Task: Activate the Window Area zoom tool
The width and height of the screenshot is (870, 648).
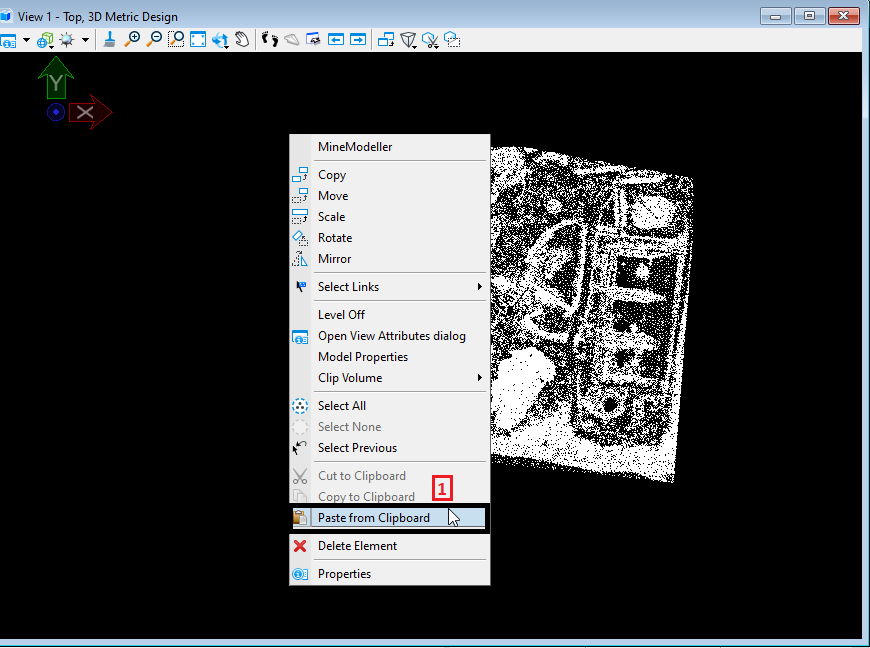Action: coord(176,40)
